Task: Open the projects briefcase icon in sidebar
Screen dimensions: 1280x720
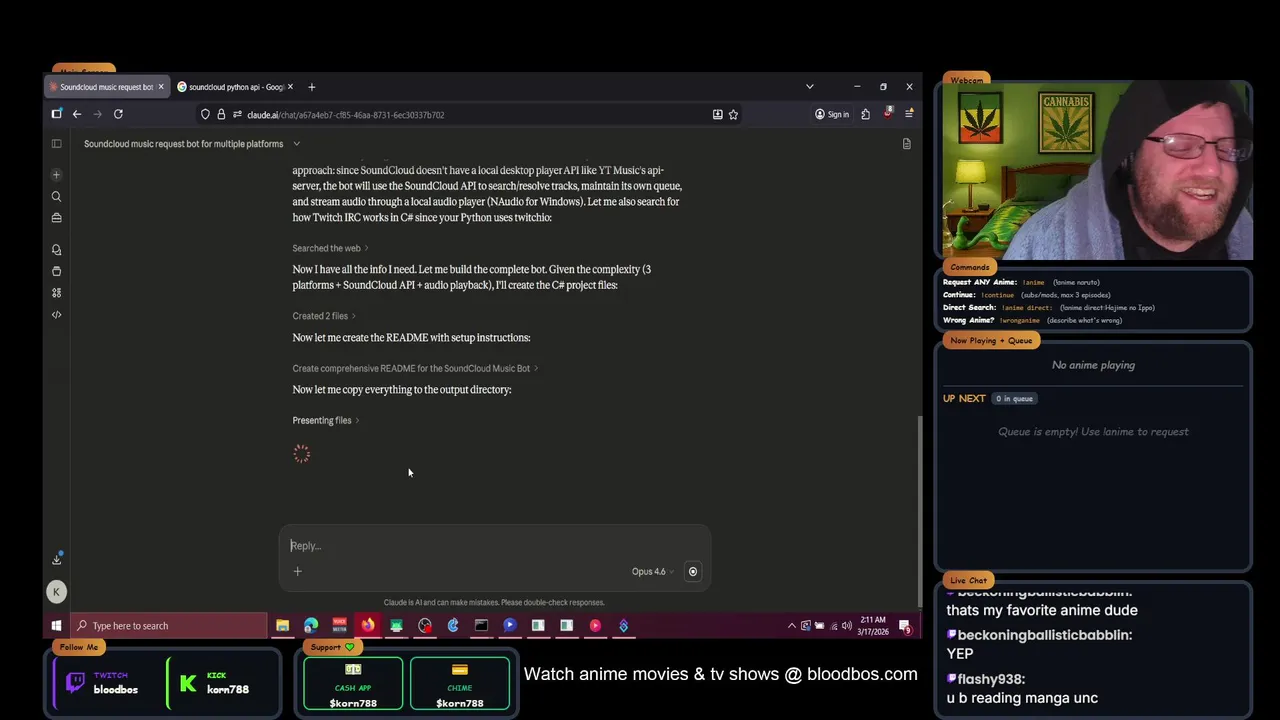Action: click(56, 218)
